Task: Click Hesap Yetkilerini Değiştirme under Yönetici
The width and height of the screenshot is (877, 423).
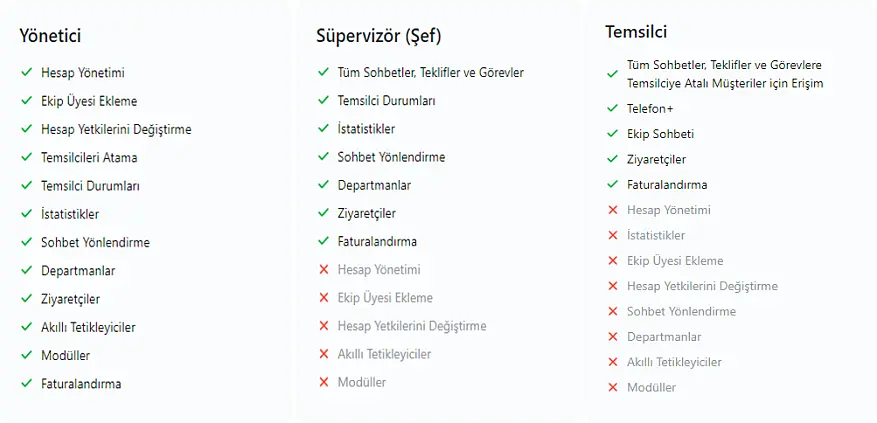Action: 116,129
